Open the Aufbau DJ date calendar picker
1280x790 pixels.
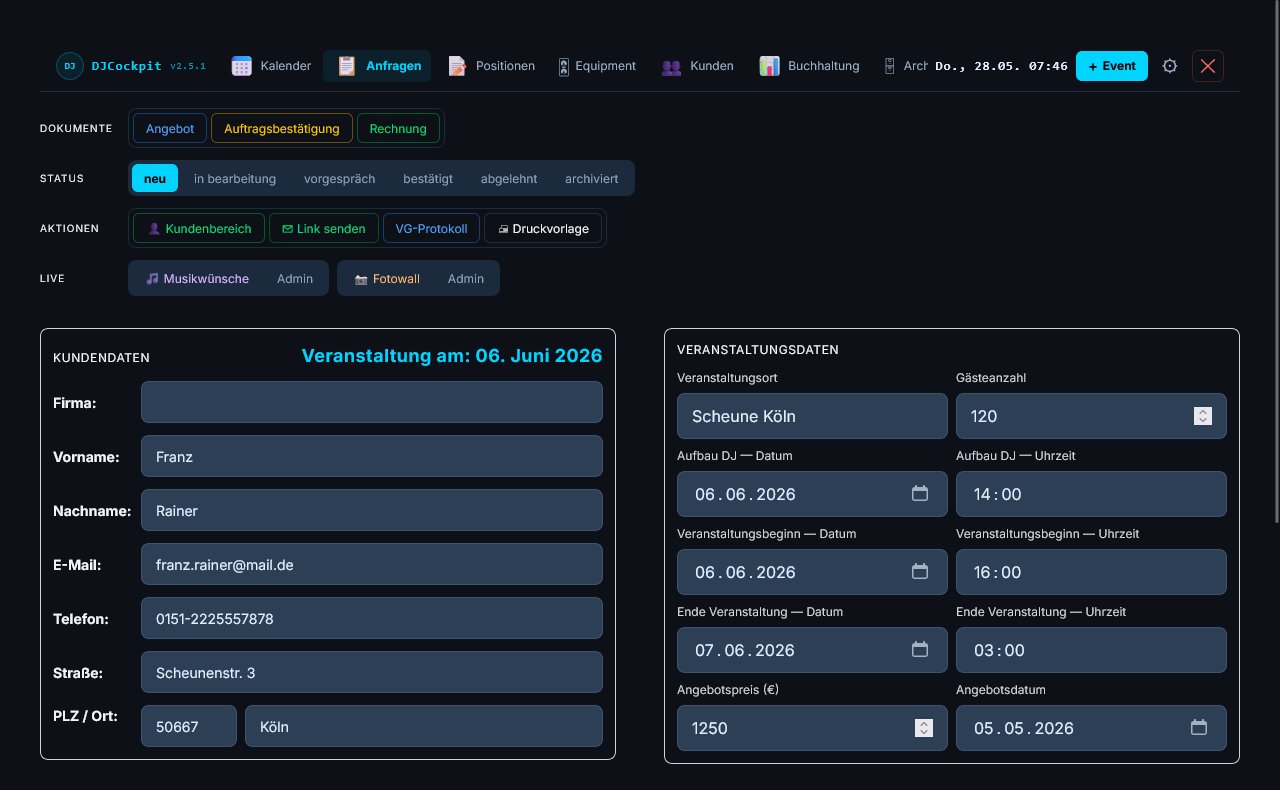tap(920, 493)
